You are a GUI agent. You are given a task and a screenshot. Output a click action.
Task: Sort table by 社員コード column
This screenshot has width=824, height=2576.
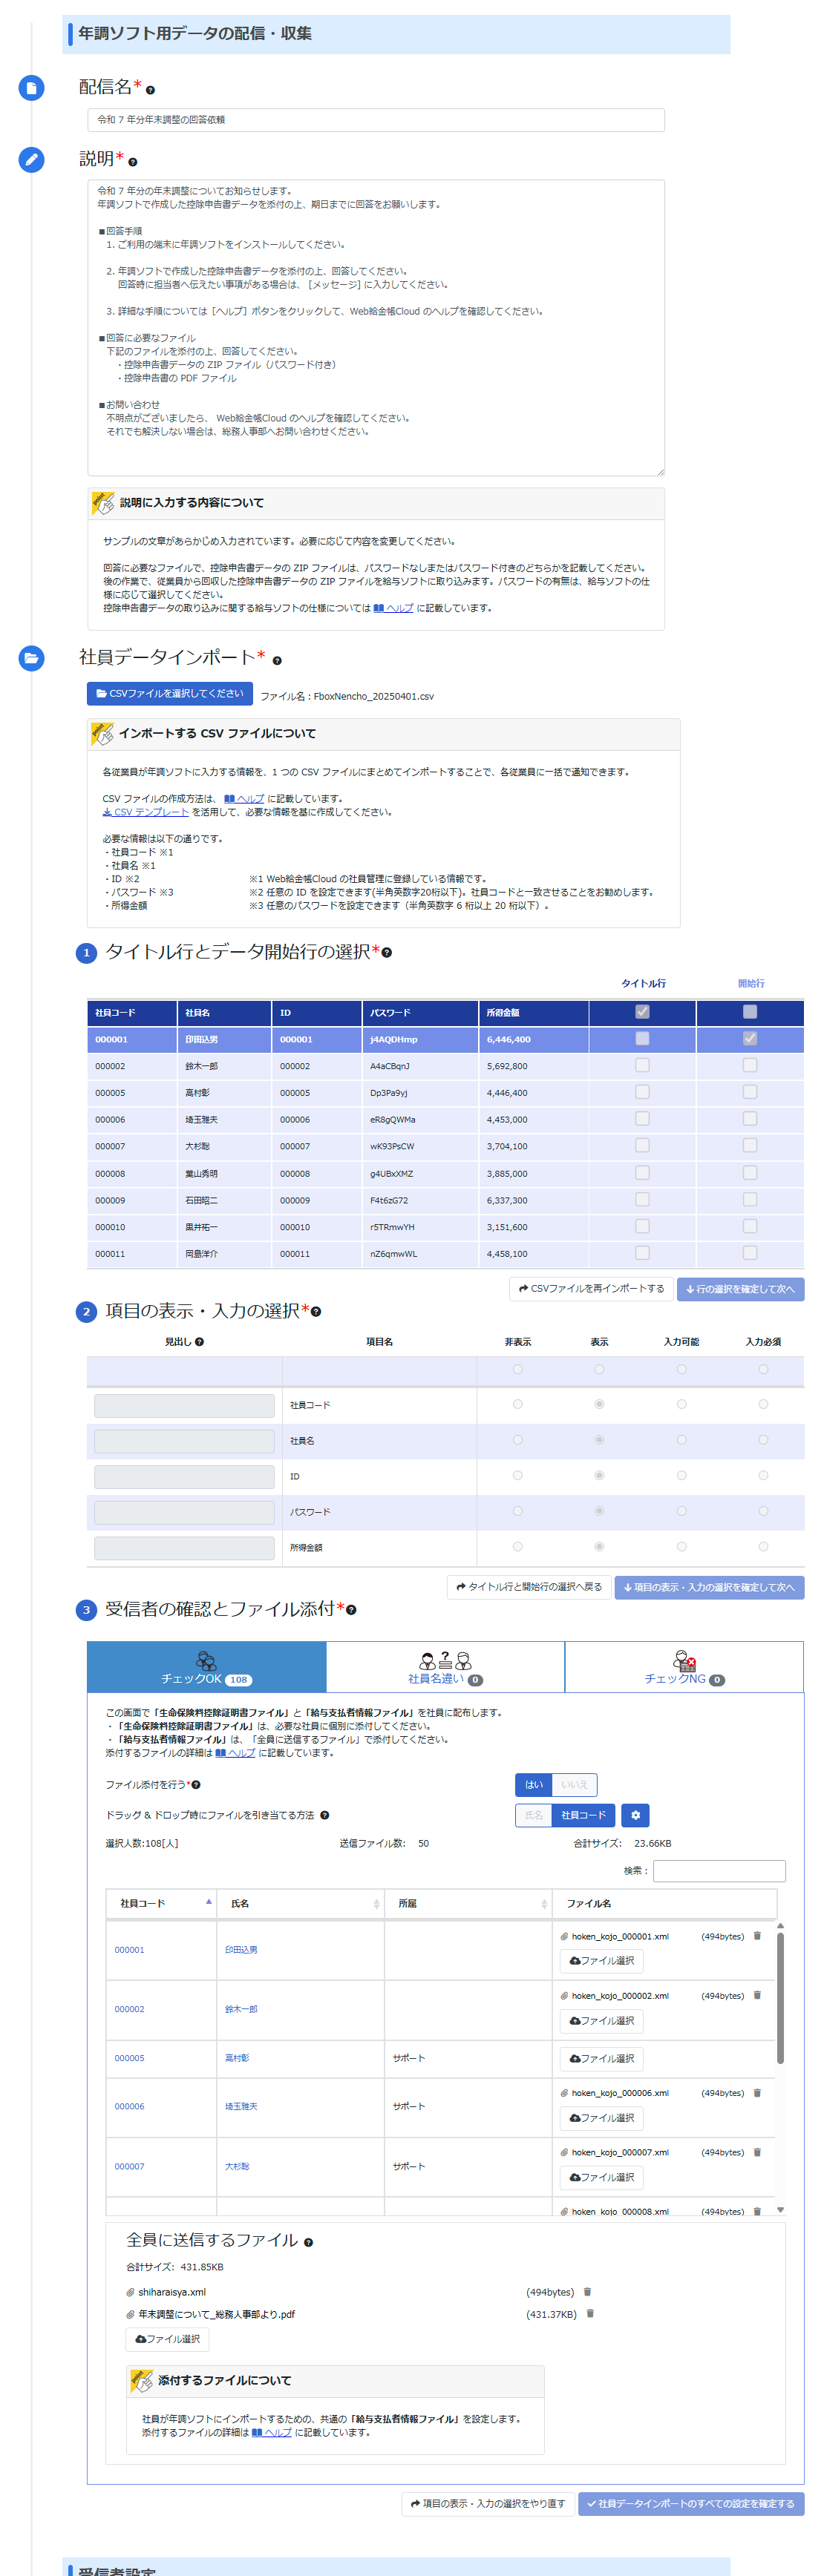tap(160, 1903)
